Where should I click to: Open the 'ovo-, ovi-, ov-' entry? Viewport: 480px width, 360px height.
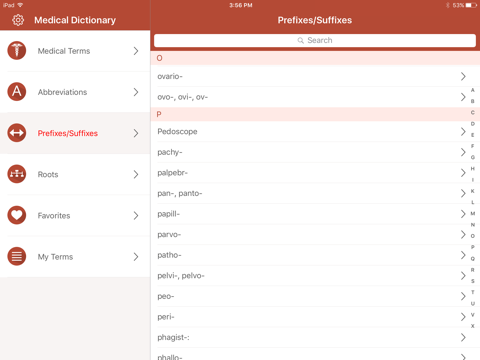coord(315,97)
